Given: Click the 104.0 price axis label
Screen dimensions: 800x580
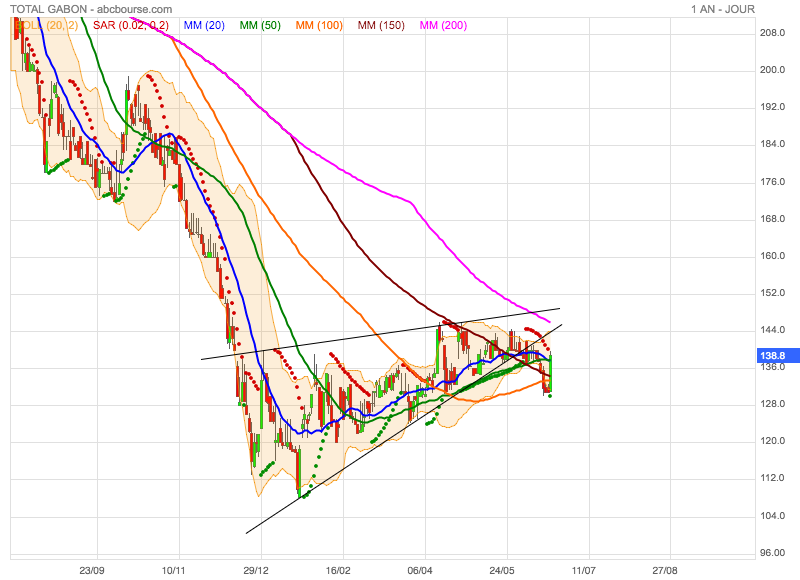Looking at the screenshot, I should pyautogui.click(x=772, y=516).
